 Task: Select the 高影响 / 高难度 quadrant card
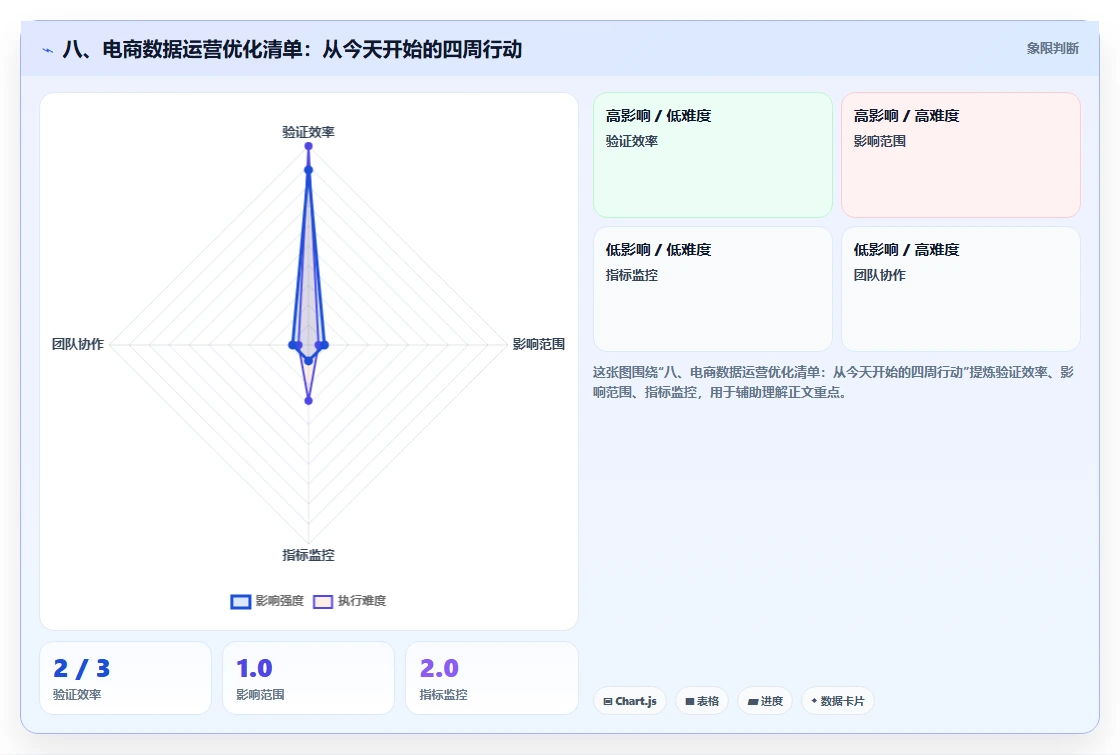[961, 155]
